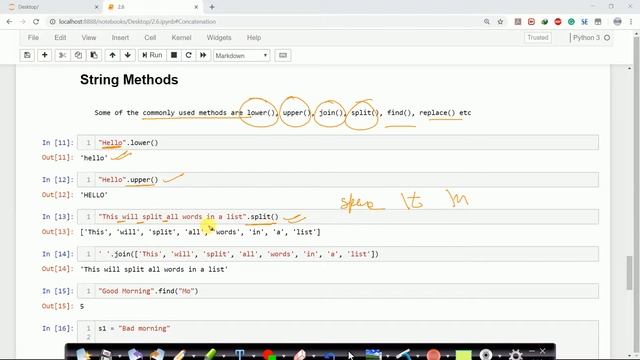Insert a cell below with the plus icon
This screenshot has height=360, width=640.
click(44, 55)
